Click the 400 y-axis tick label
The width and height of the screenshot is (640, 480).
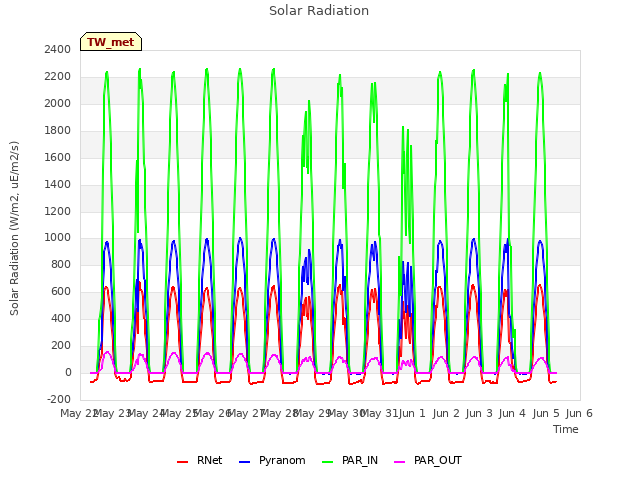click(x=61, y=319)
